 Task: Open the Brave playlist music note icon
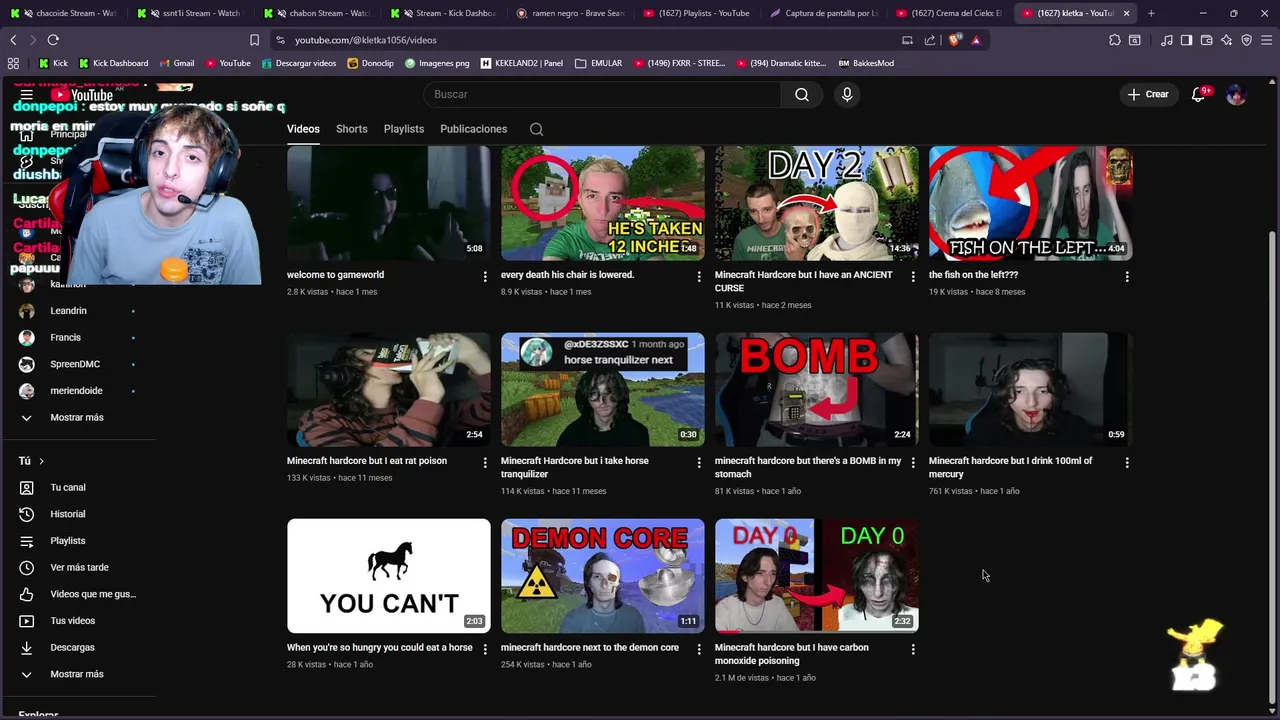(x=1167, y=40)
